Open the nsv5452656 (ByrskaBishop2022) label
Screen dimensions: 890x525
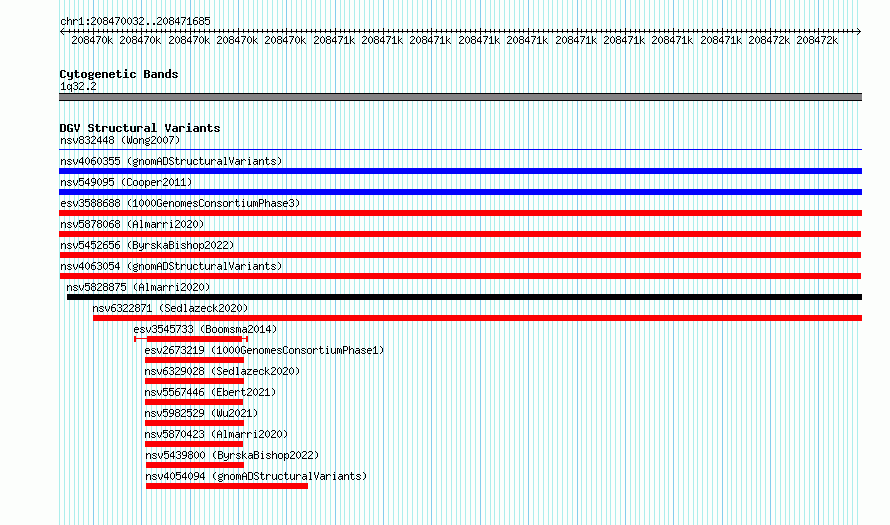[x=147, y=245]
